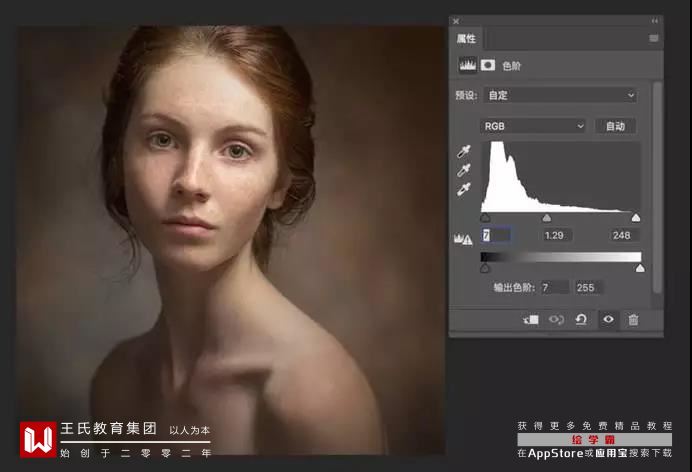Screen dimensions: 692x472
Task: Focus output levels field showing 255
Action: click(x=589, y=288)
